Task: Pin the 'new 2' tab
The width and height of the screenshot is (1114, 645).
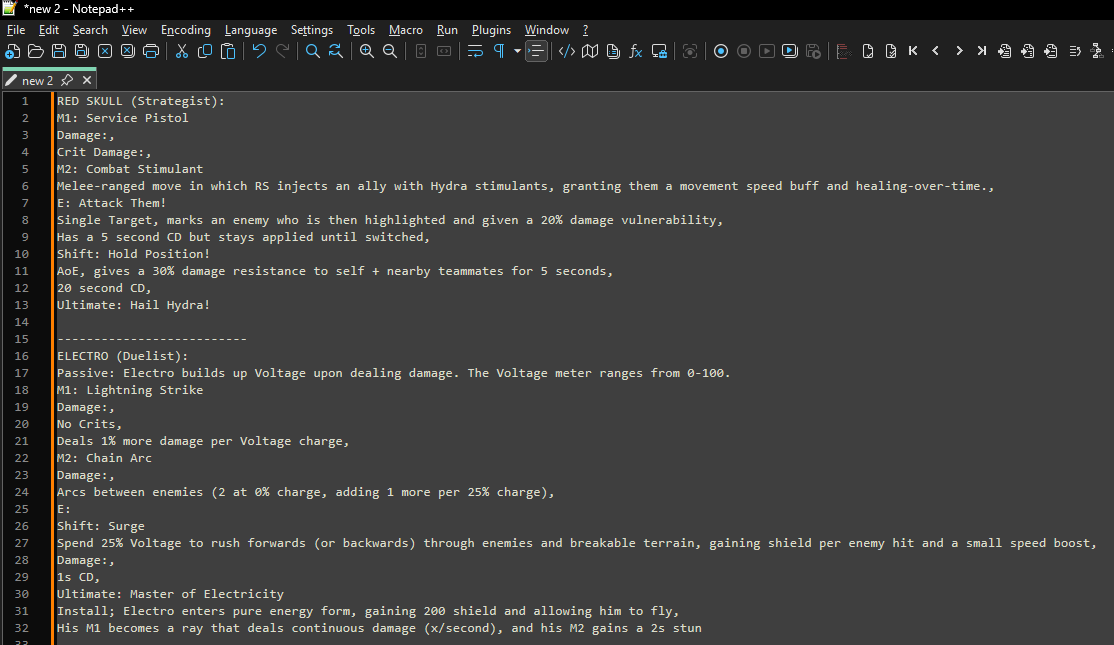Action: pyautogui.click(x=67, y=80)
